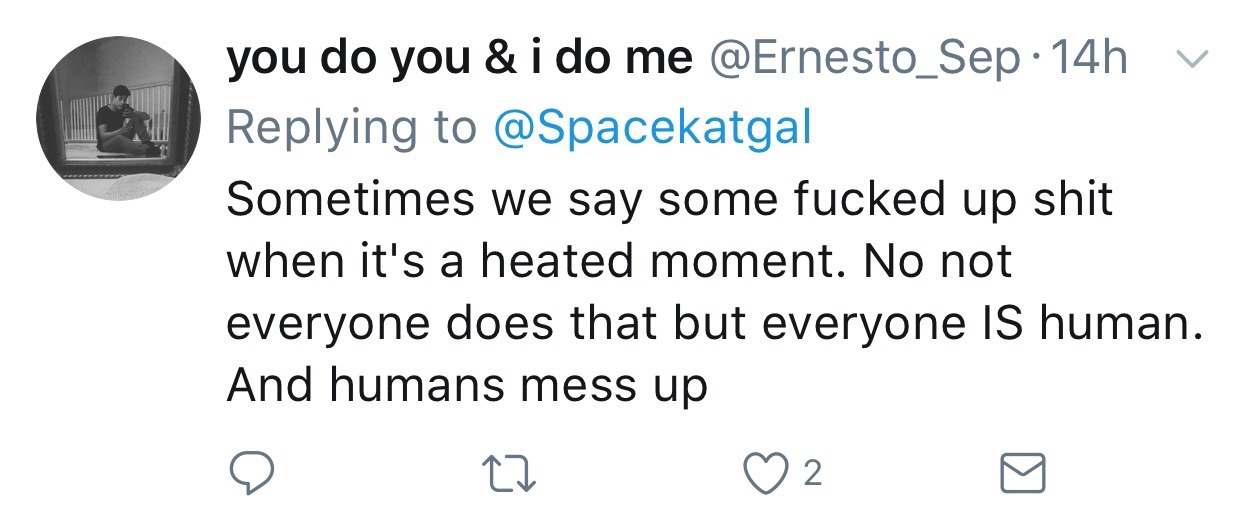Click the line "when it's a heated moment"
The height and width of the screenshot is (509, 1242).
click(x=619, y=262)
